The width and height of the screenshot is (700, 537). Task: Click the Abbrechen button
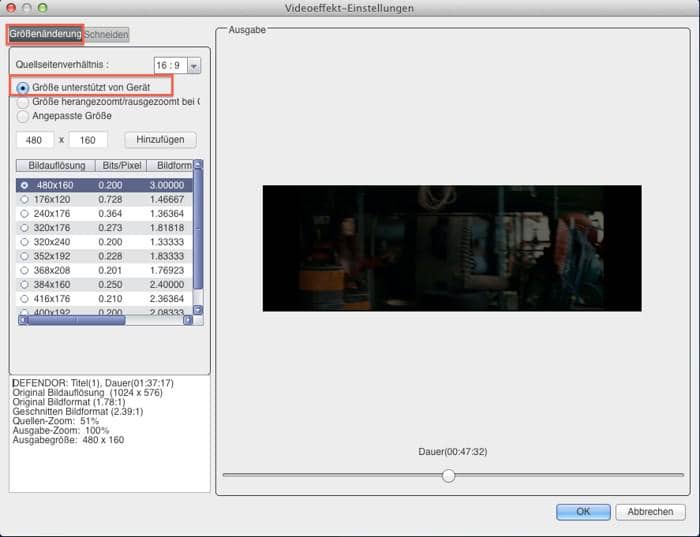[650, 512]
